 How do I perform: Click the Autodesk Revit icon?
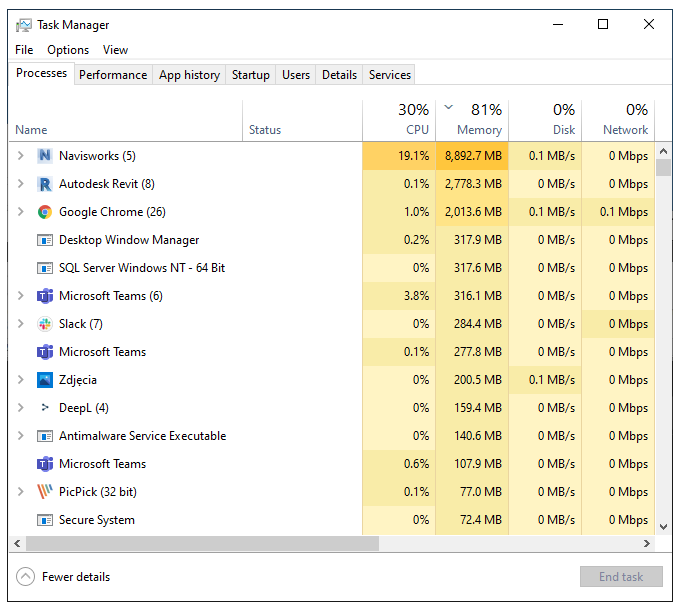tap(45, 184)
